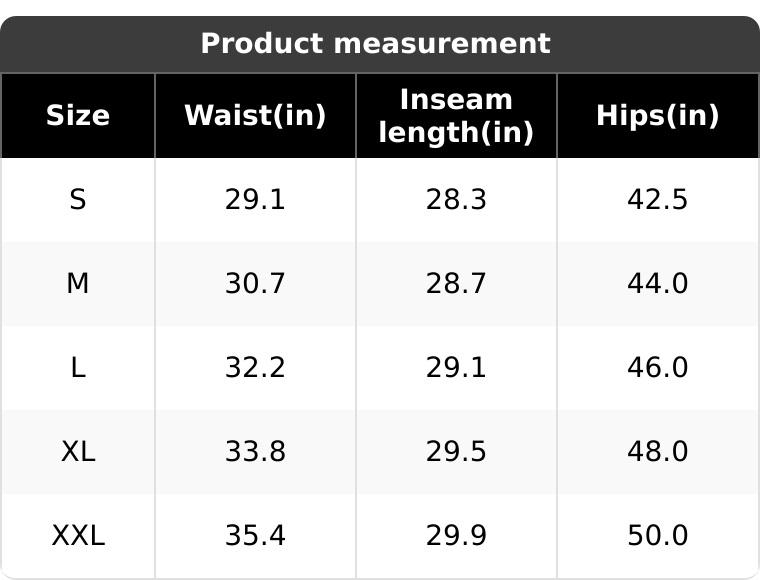Click the 28.3 inseam cell
760x580 pixels.
[456, 200]
